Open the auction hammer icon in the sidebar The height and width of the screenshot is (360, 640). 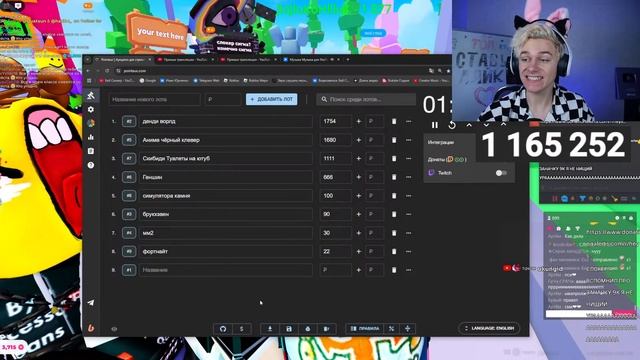(x=91, y=96)
